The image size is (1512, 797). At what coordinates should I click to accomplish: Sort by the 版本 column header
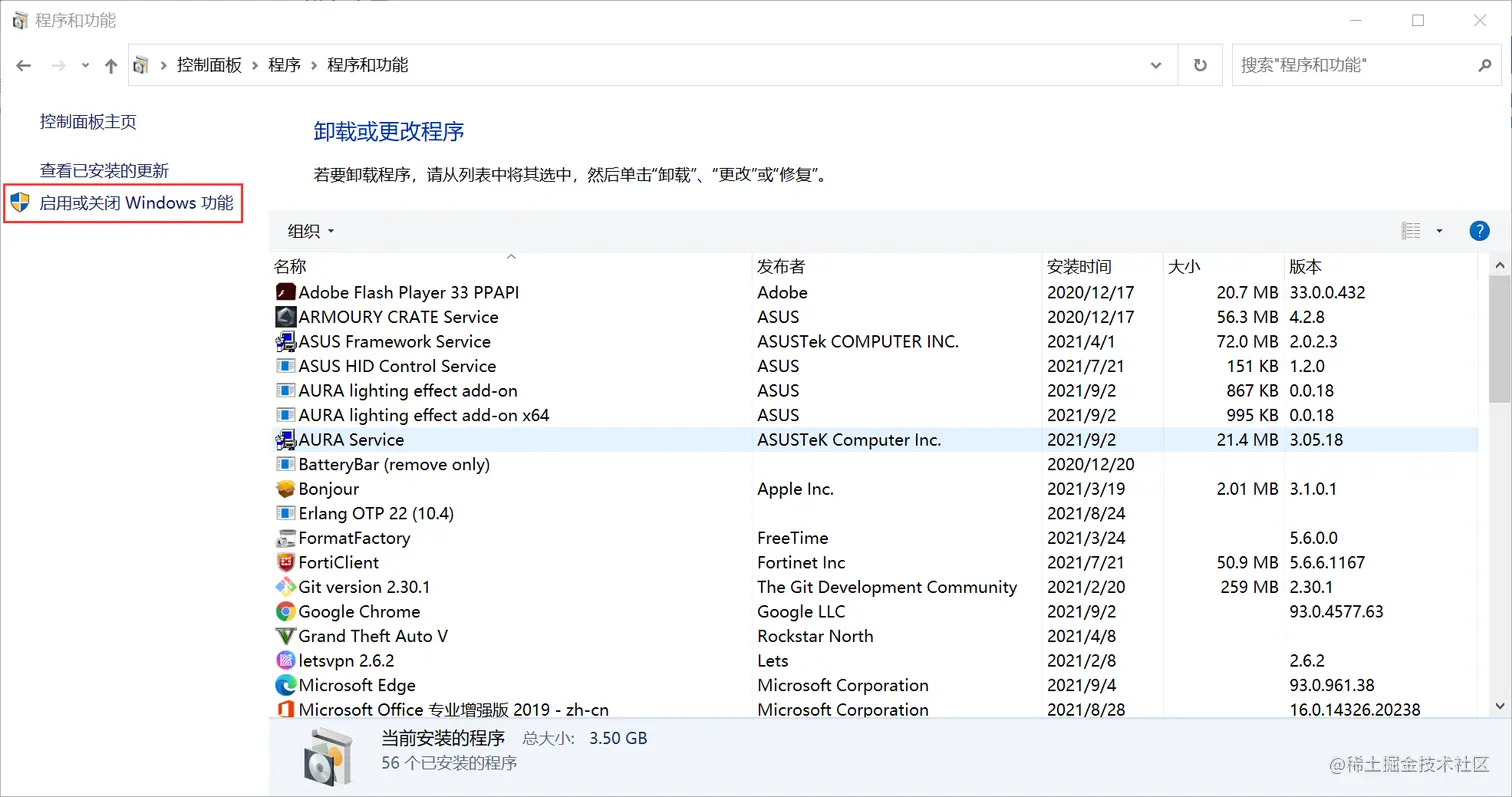1382,267
